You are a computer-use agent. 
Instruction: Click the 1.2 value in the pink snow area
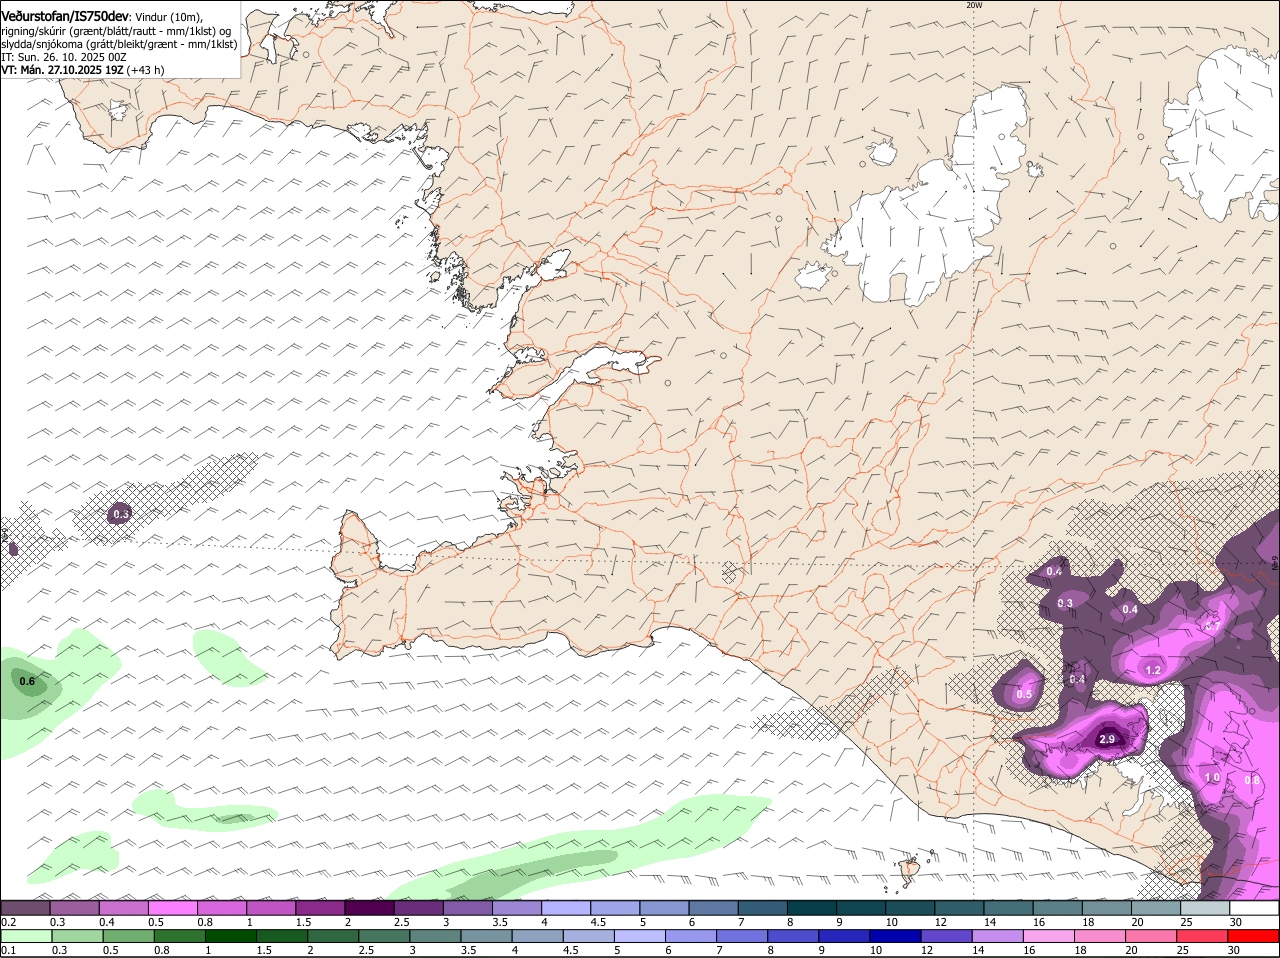pyautogui.click(x=1152, y=670)
